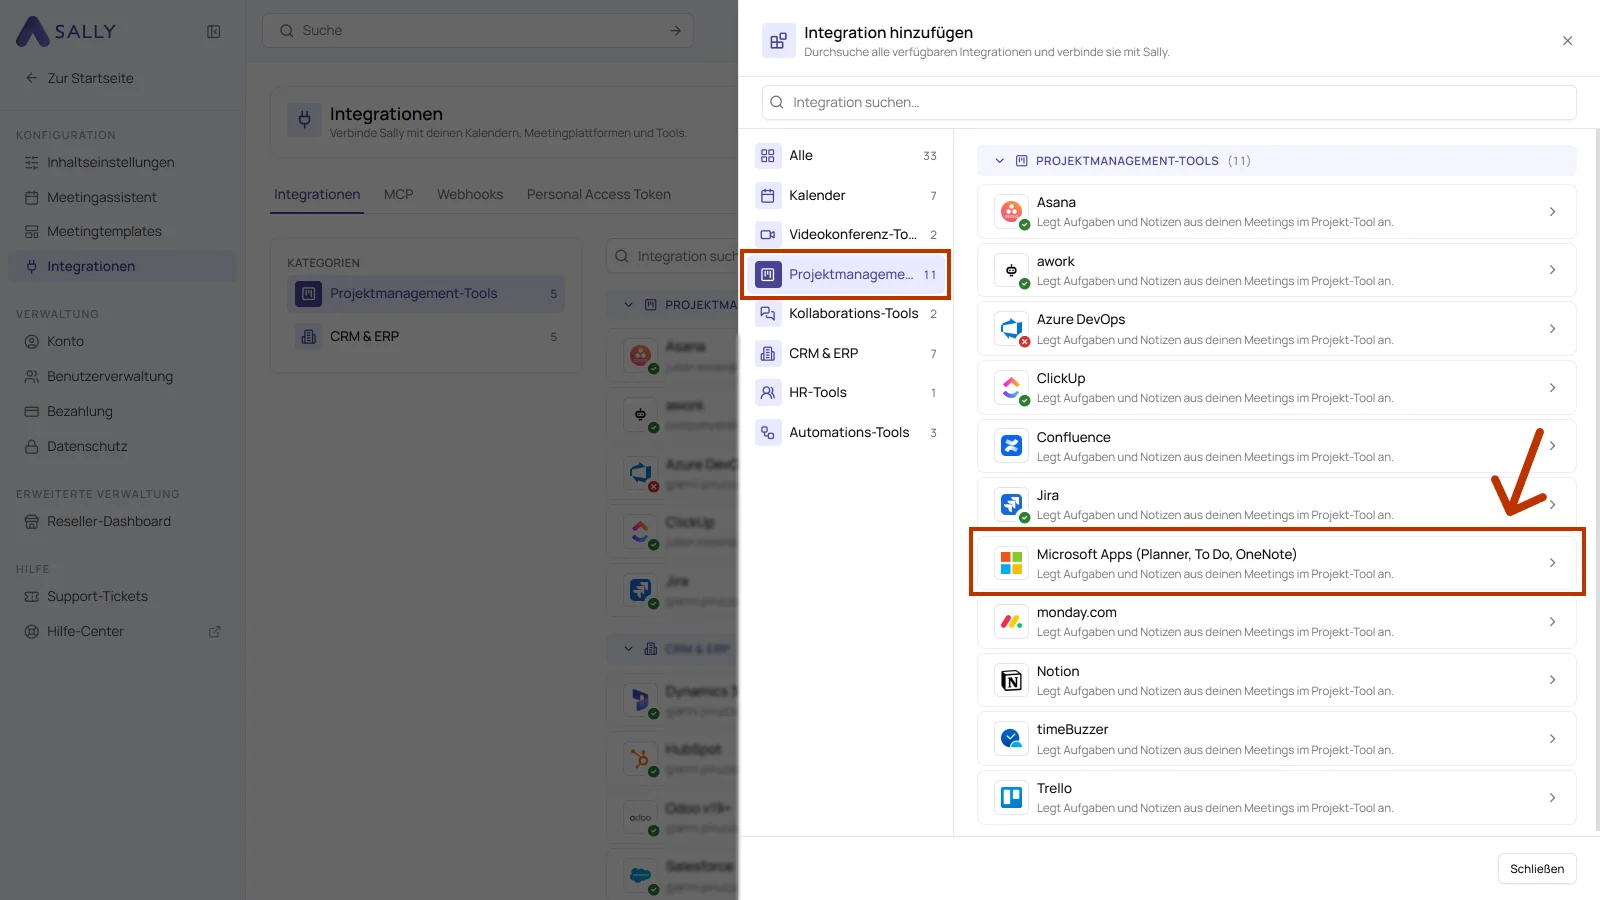The image size is (1600, 900).
Task: Open Reseller-Dashboard in sidebar
Action: [x=122, y=521]
